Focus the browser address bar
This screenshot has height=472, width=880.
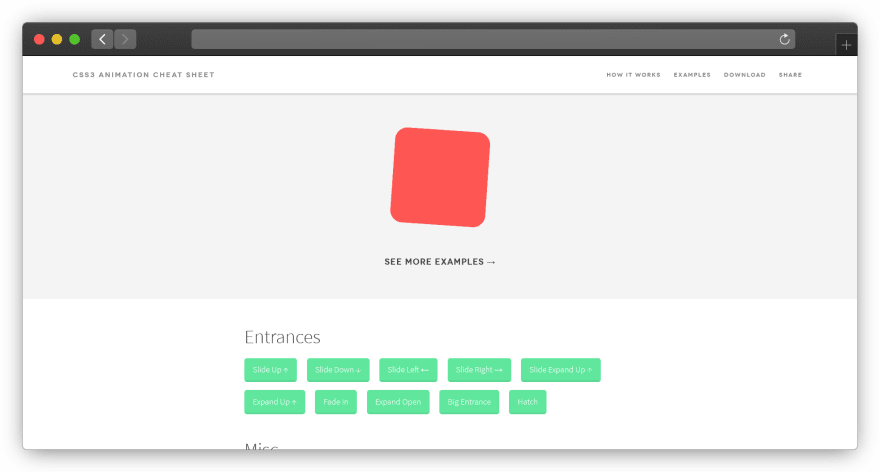click(493, 39)
